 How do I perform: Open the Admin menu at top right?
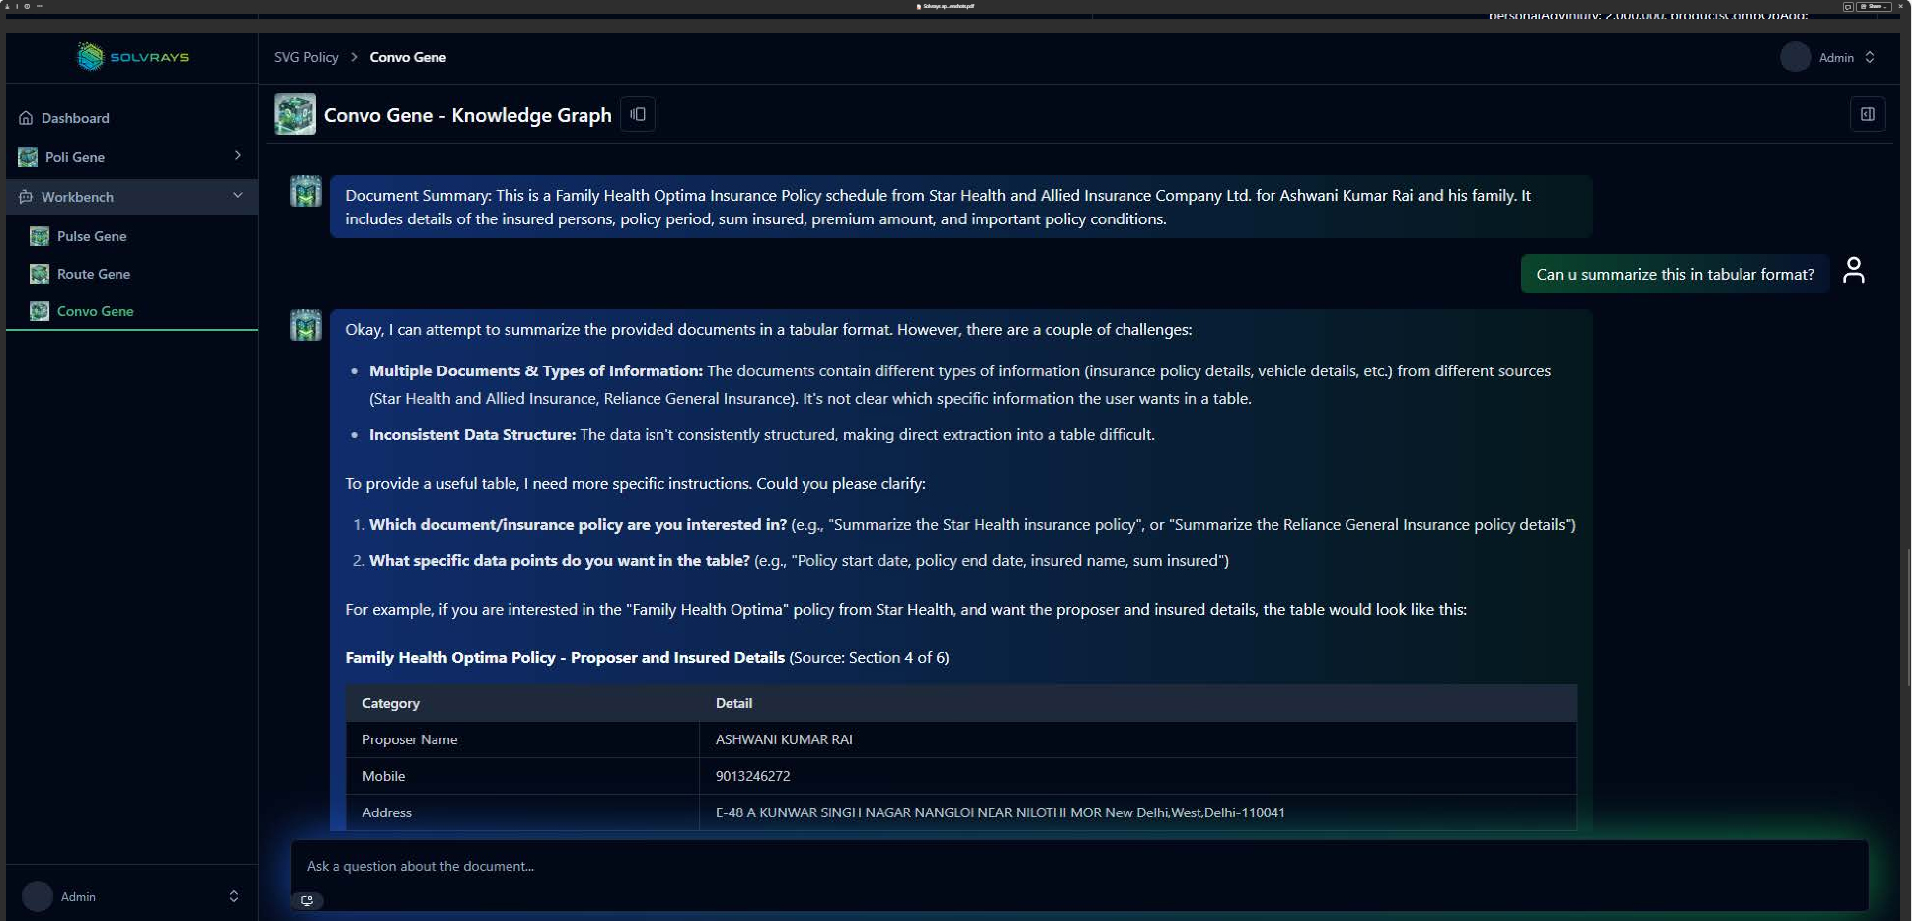tap(1827, 57)
